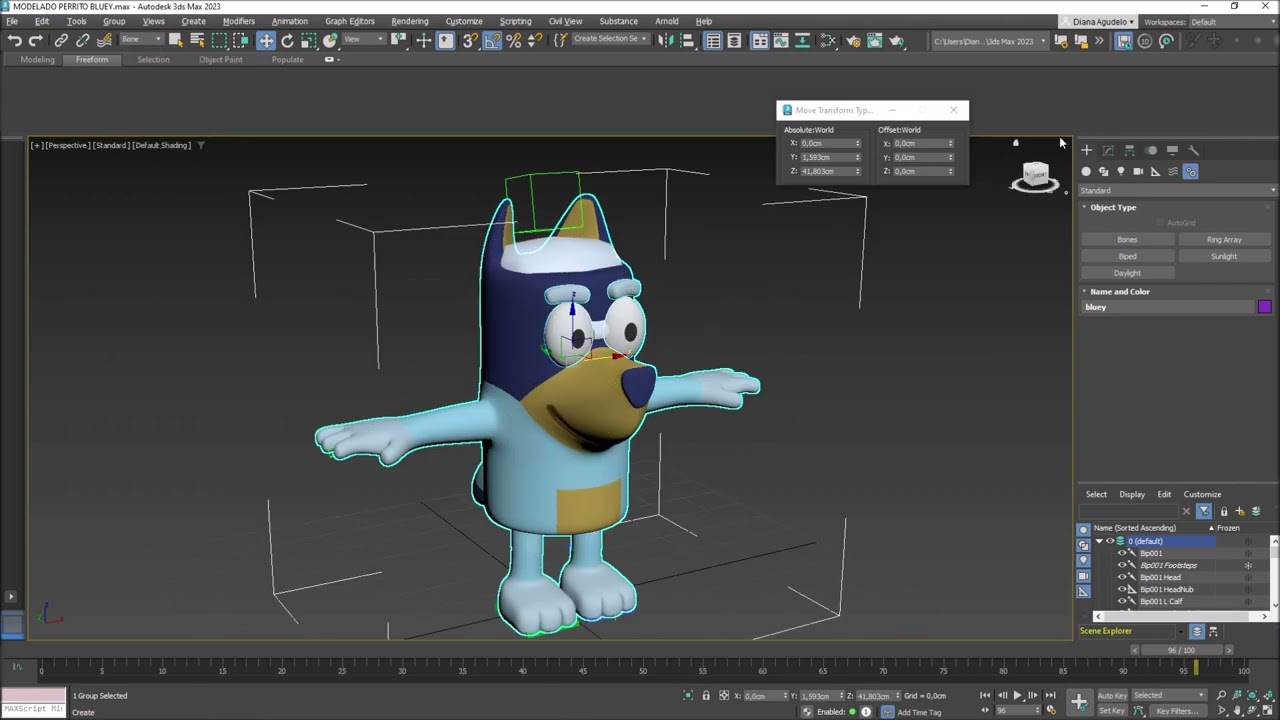This screenshot has width=1280, height=720.
Task: Open the Standard category dropdown
Action: coord(1177,190)
